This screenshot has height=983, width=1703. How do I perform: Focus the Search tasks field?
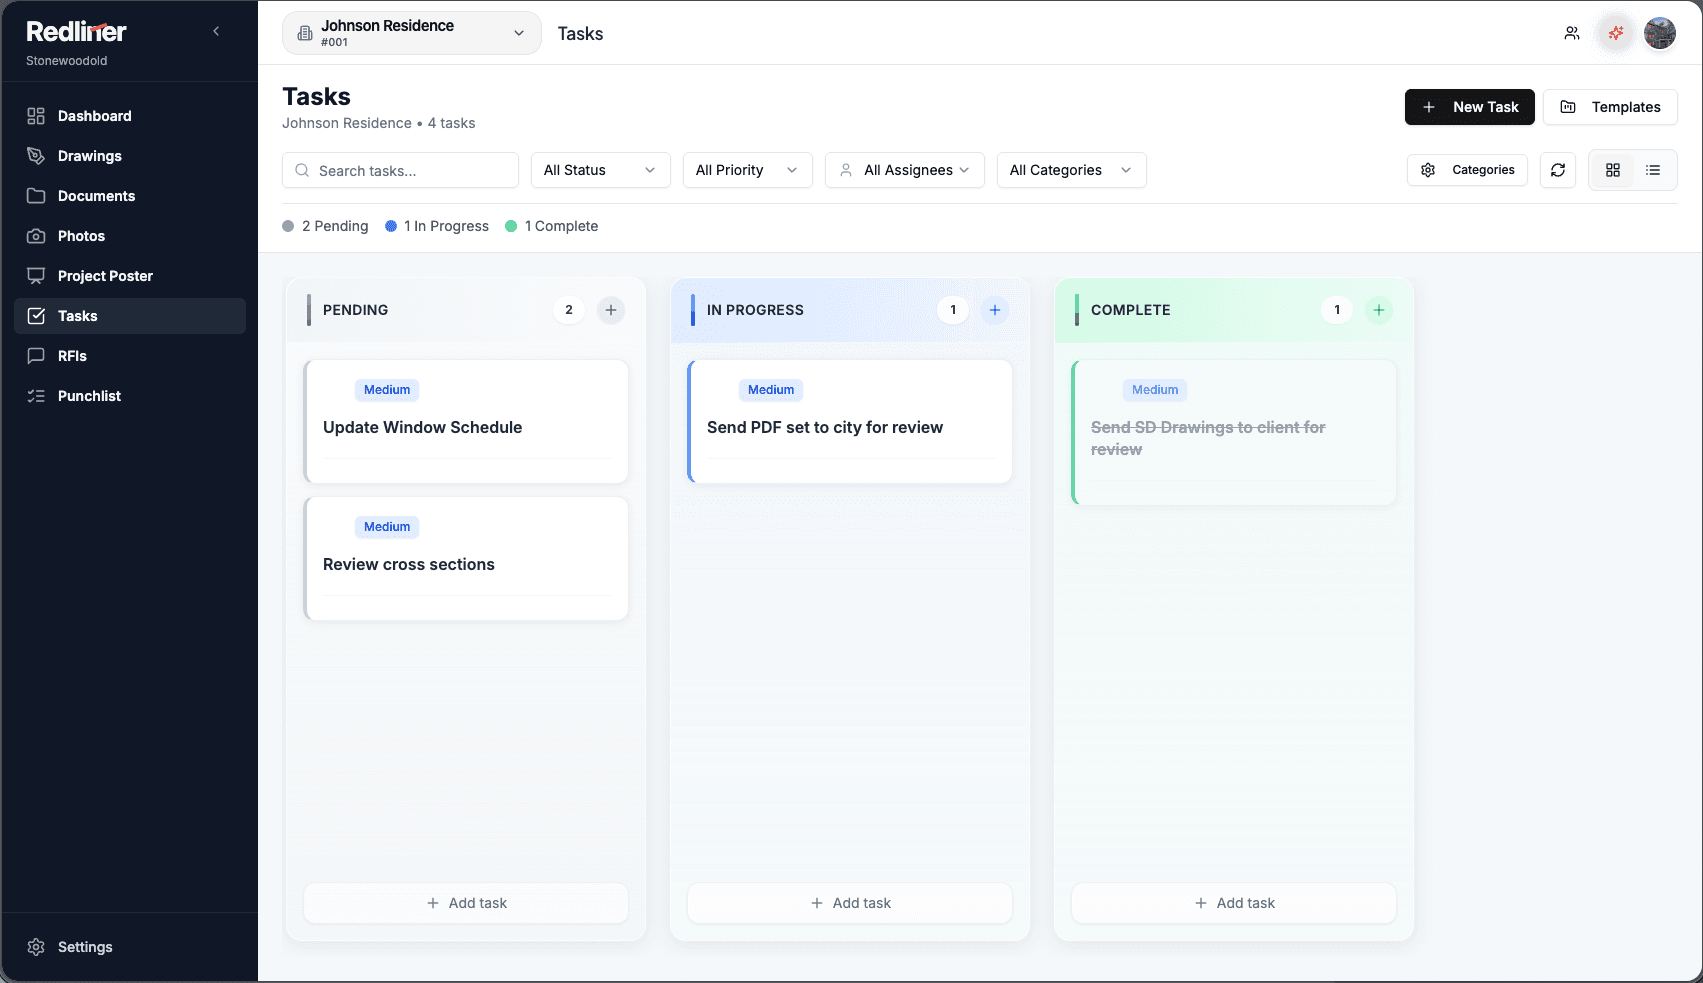point(400,170)
